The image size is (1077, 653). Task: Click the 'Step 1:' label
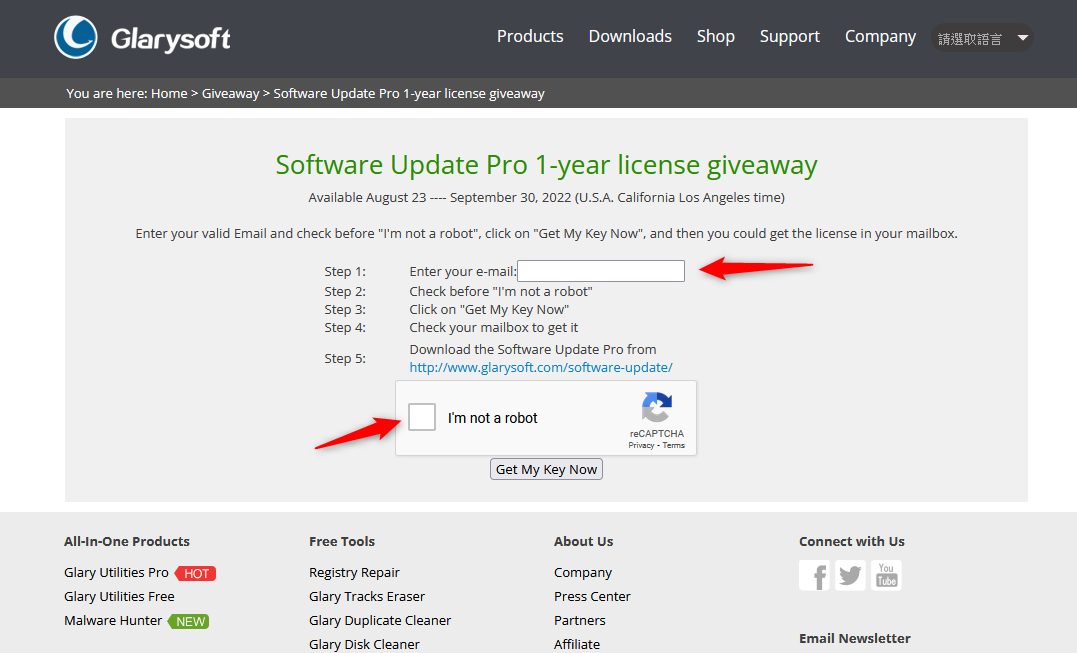pos(345,271)
